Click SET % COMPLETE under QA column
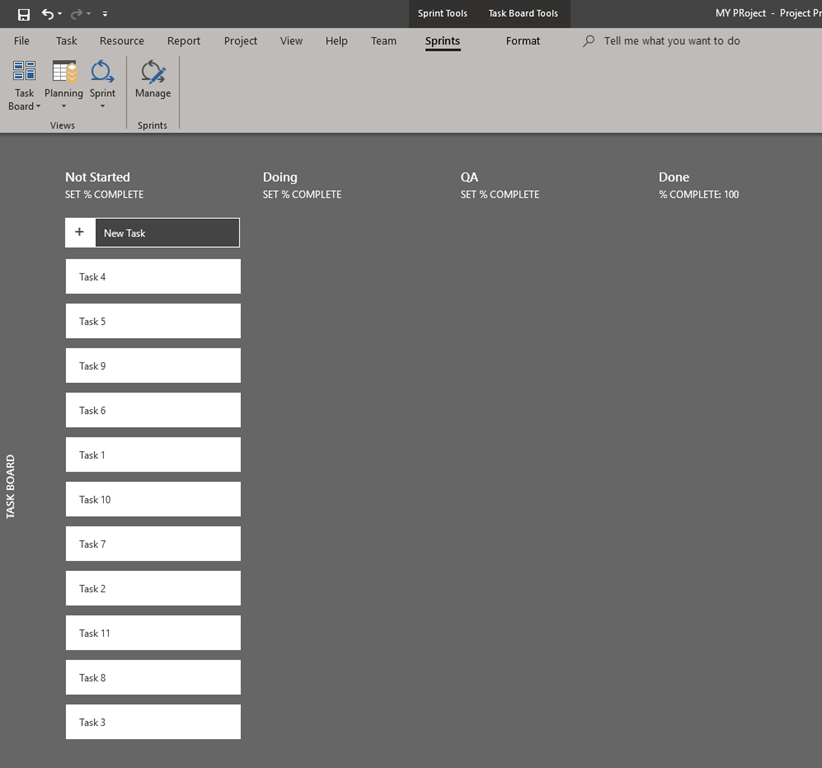The image size is (822, 768). coord(499,195)
